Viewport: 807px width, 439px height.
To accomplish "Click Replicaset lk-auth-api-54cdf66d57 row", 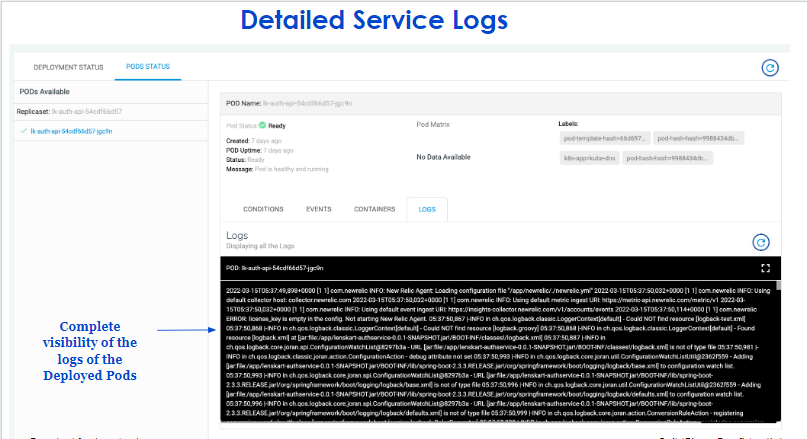I will [111, 112].
